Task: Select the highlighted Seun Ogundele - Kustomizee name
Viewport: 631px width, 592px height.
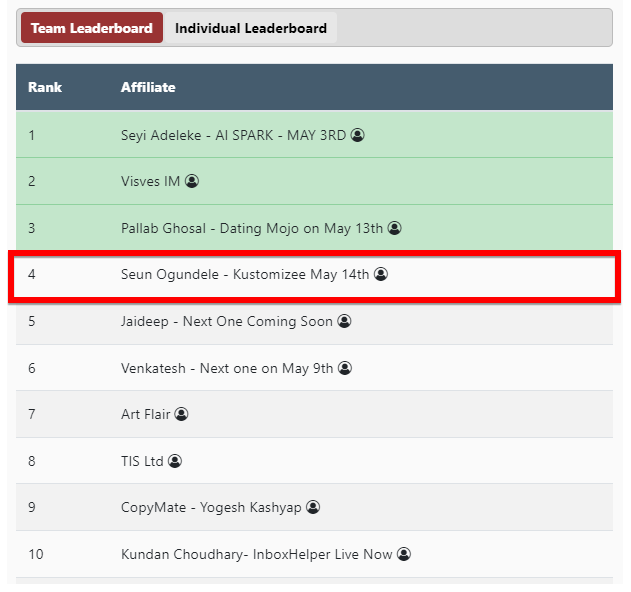Action: [245, 274]
